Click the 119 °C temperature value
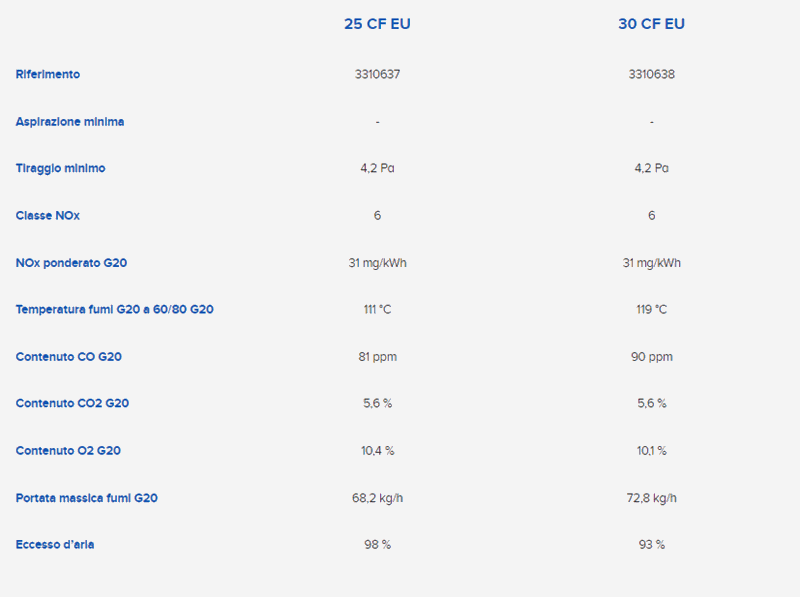 651,310
